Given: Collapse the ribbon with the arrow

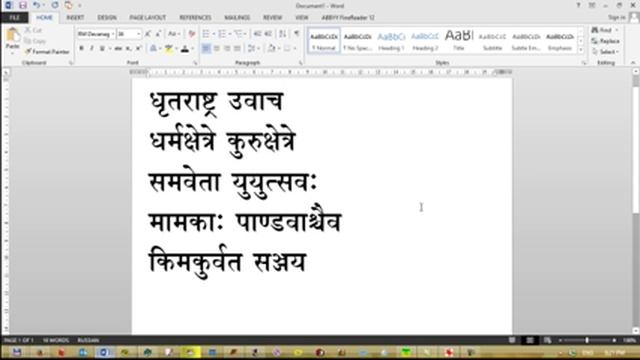Looking at the screenshot, I should point(633,63).
